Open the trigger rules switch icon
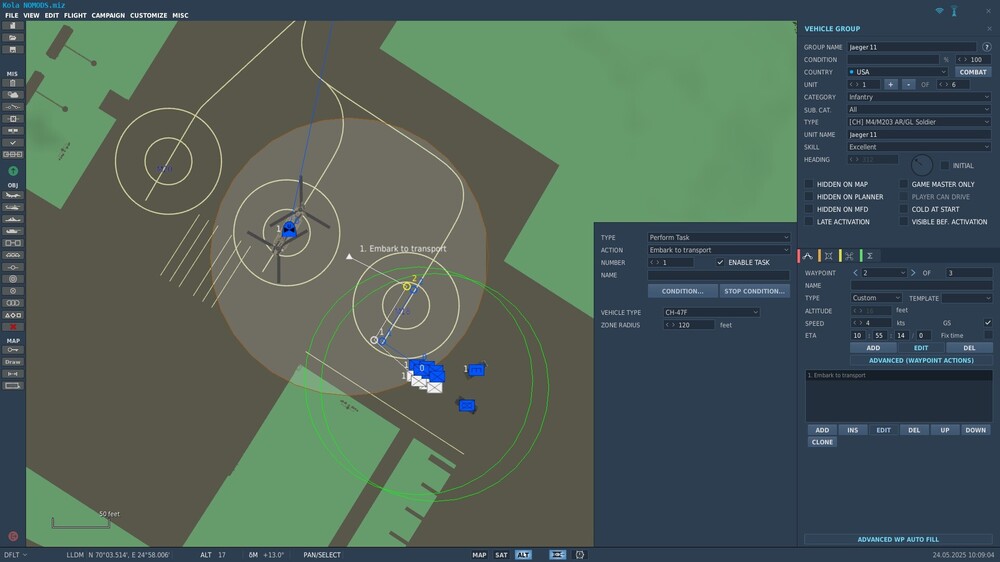Screen dimensions: 1000x562 [13, 107]
